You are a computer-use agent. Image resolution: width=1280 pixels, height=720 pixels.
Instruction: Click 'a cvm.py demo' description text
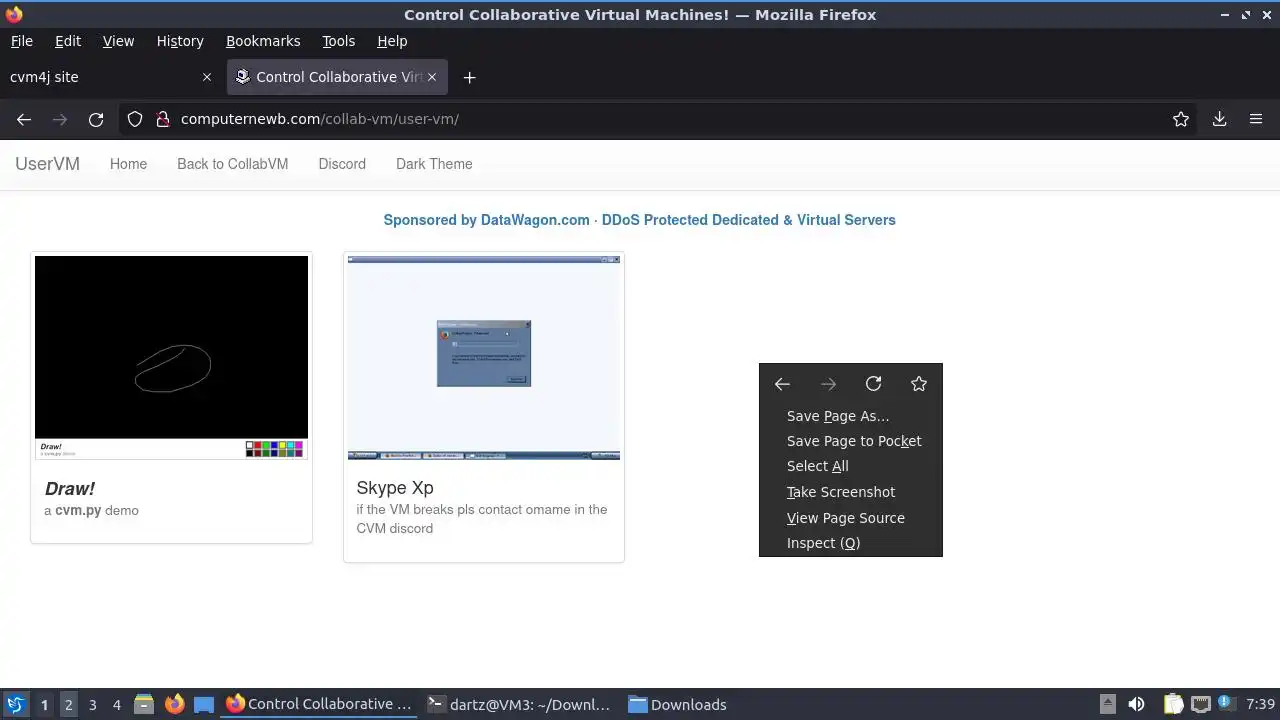click(x=91, y=510)
